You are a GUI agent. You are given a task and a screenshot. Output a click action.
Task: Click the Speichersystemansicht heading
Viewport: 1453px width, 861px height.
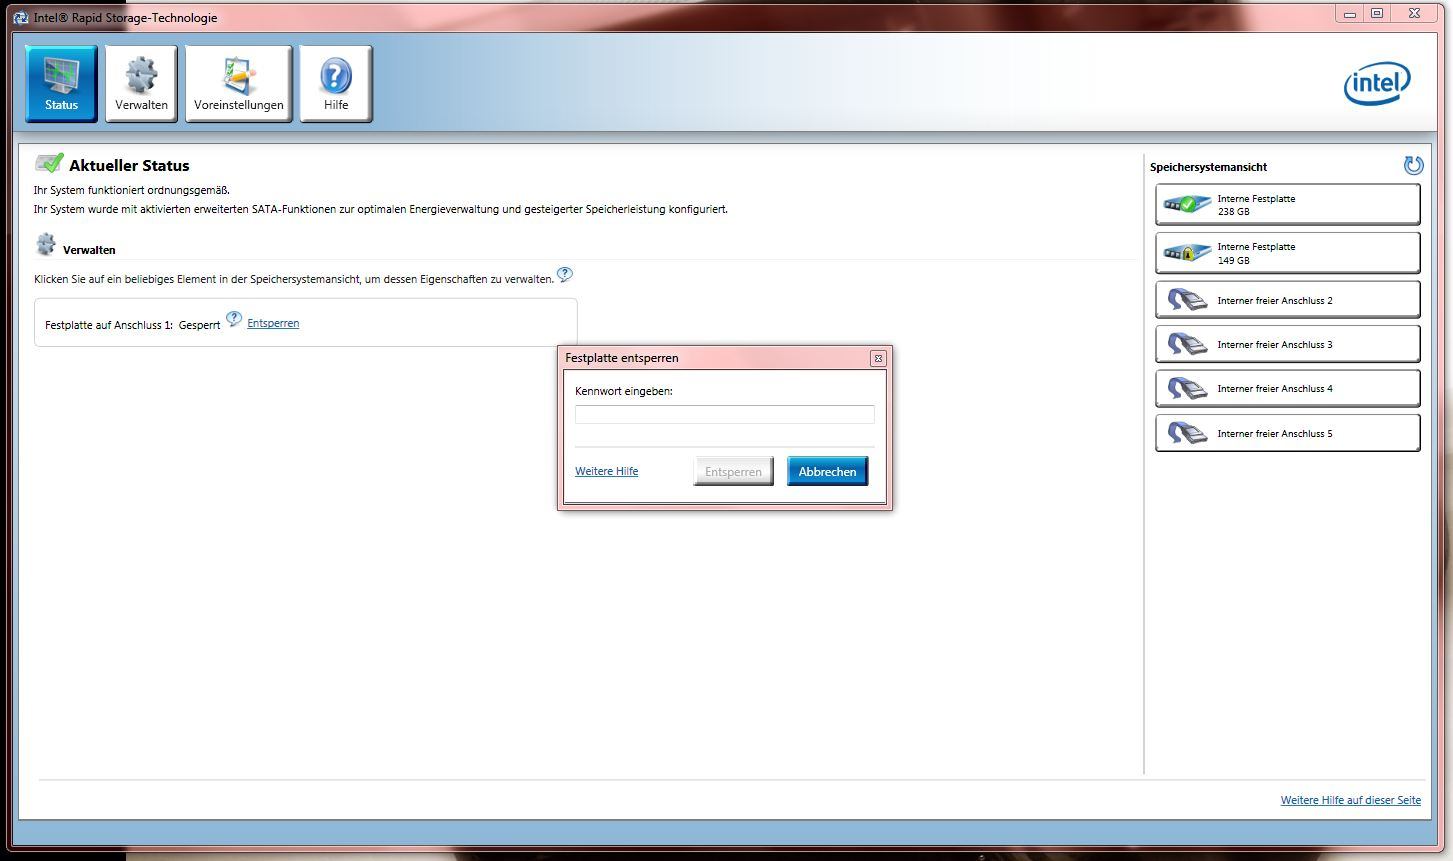(x=1208, y=167)
